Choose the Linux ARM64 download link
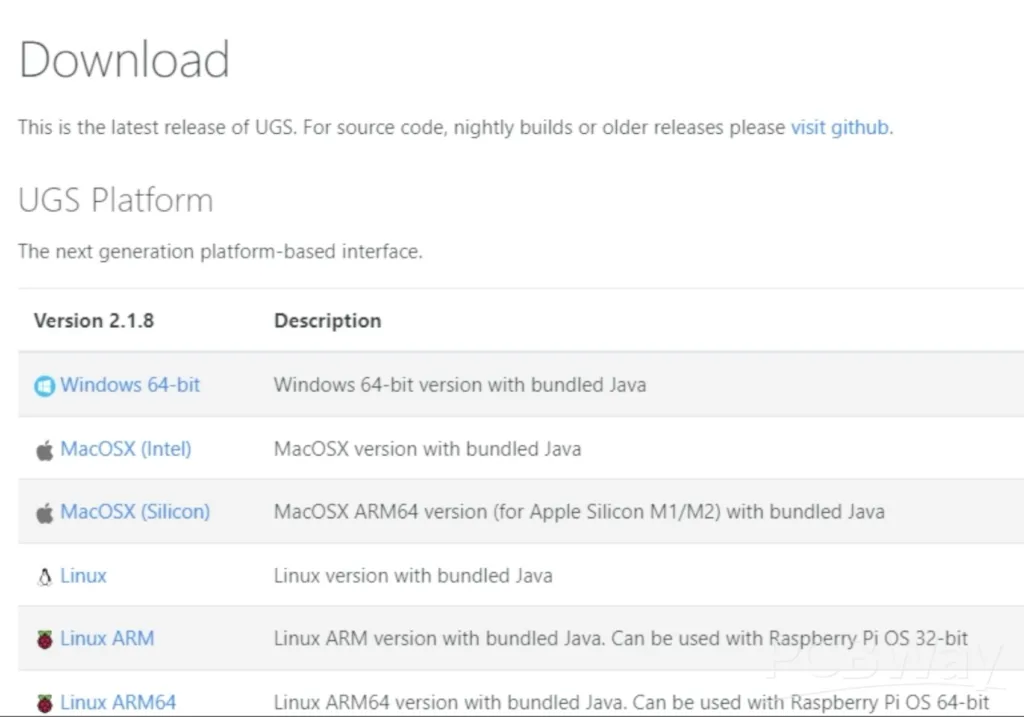The width and height of the screenshot is (1024, 717). 118,702
